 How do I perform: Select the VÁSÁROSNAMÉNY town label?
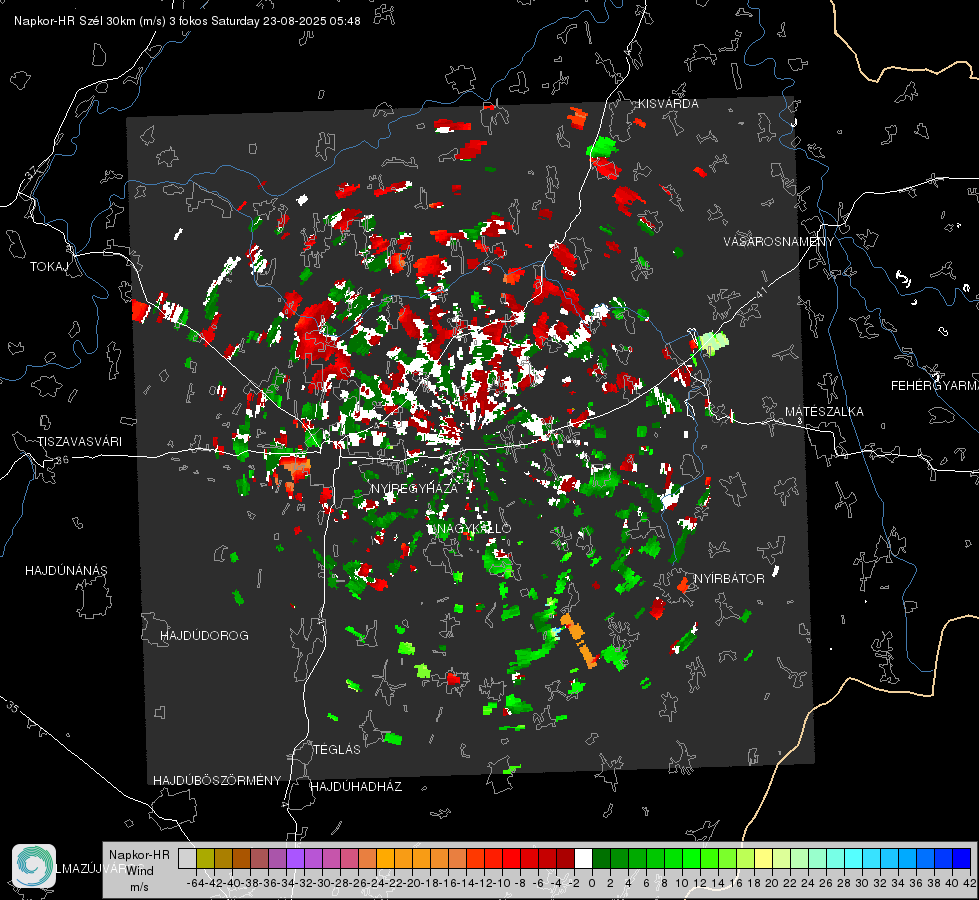(x=779, y=241)
